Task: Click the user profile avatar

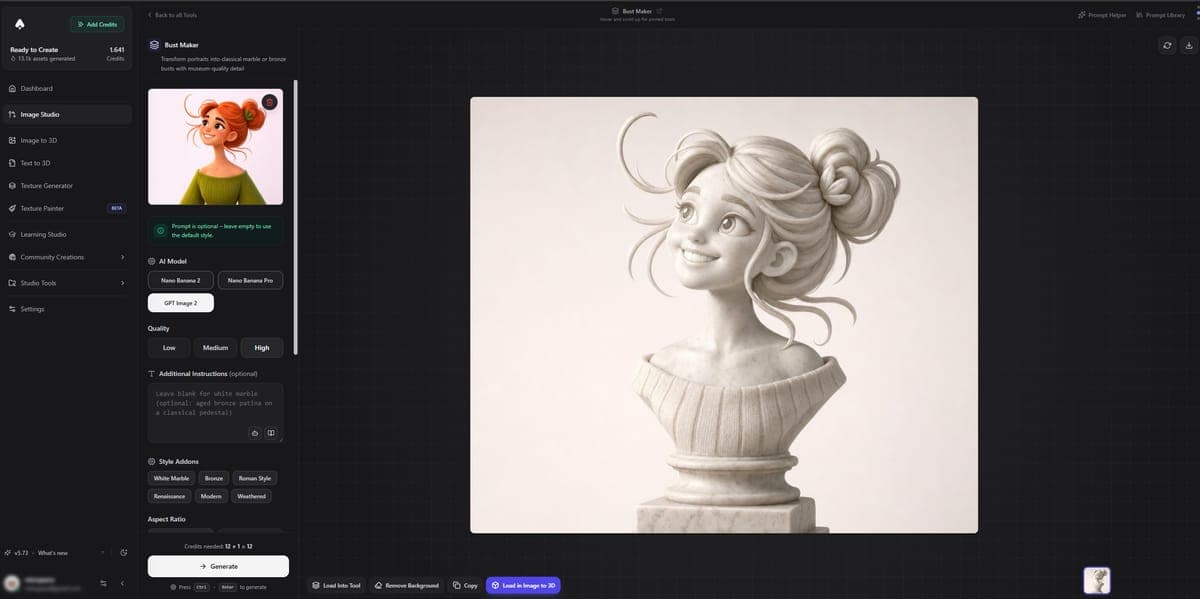Action: tap(12, 583)
